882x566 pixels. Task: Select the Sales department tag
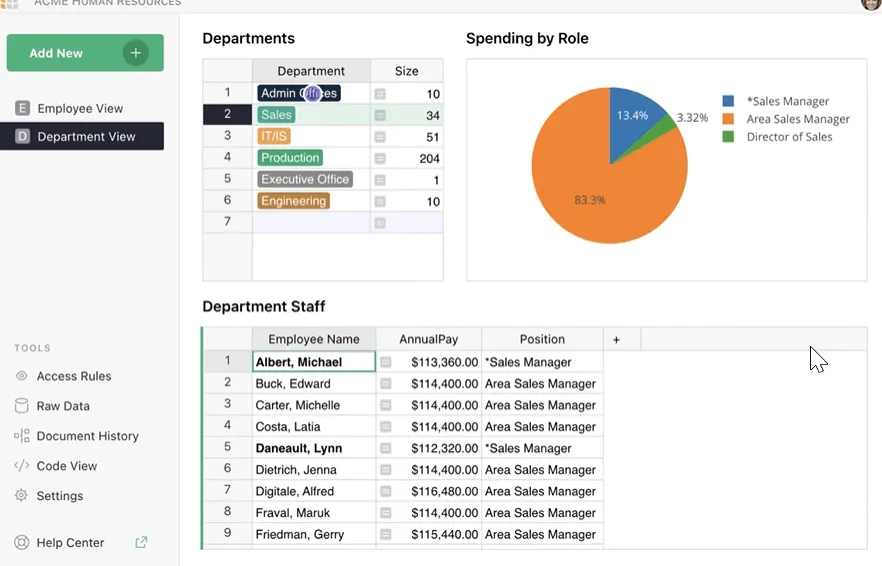(x=276, y=115)
